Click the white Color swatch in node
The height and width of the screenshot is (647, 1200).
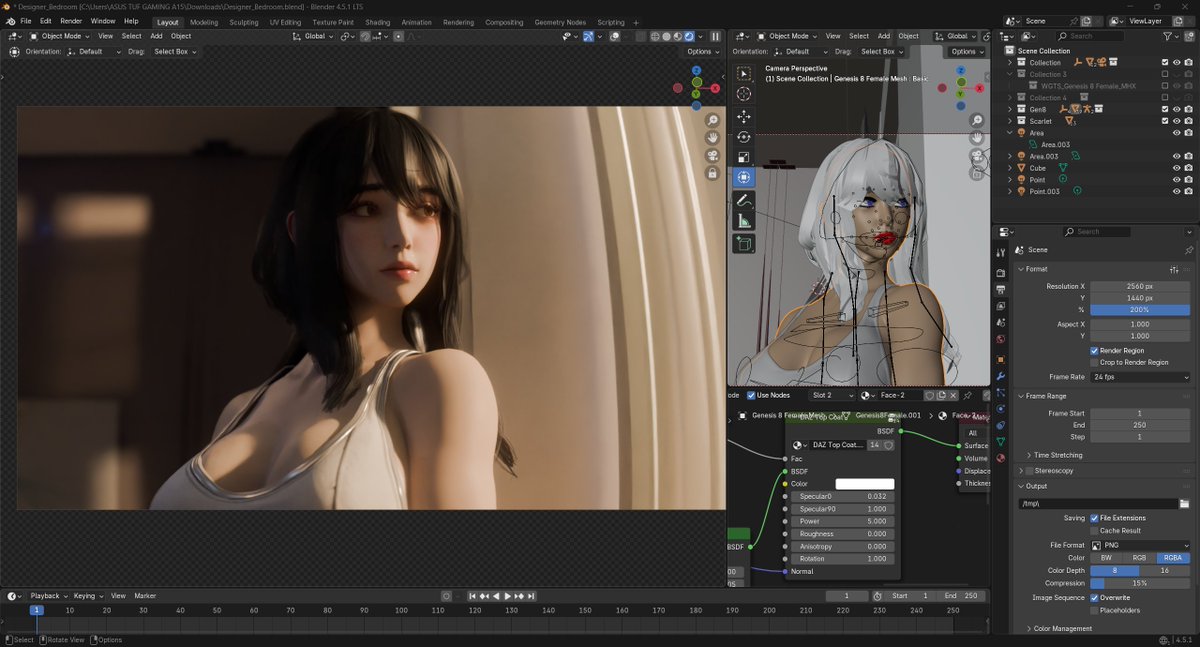pyautogui.click(x=865, y=484)
